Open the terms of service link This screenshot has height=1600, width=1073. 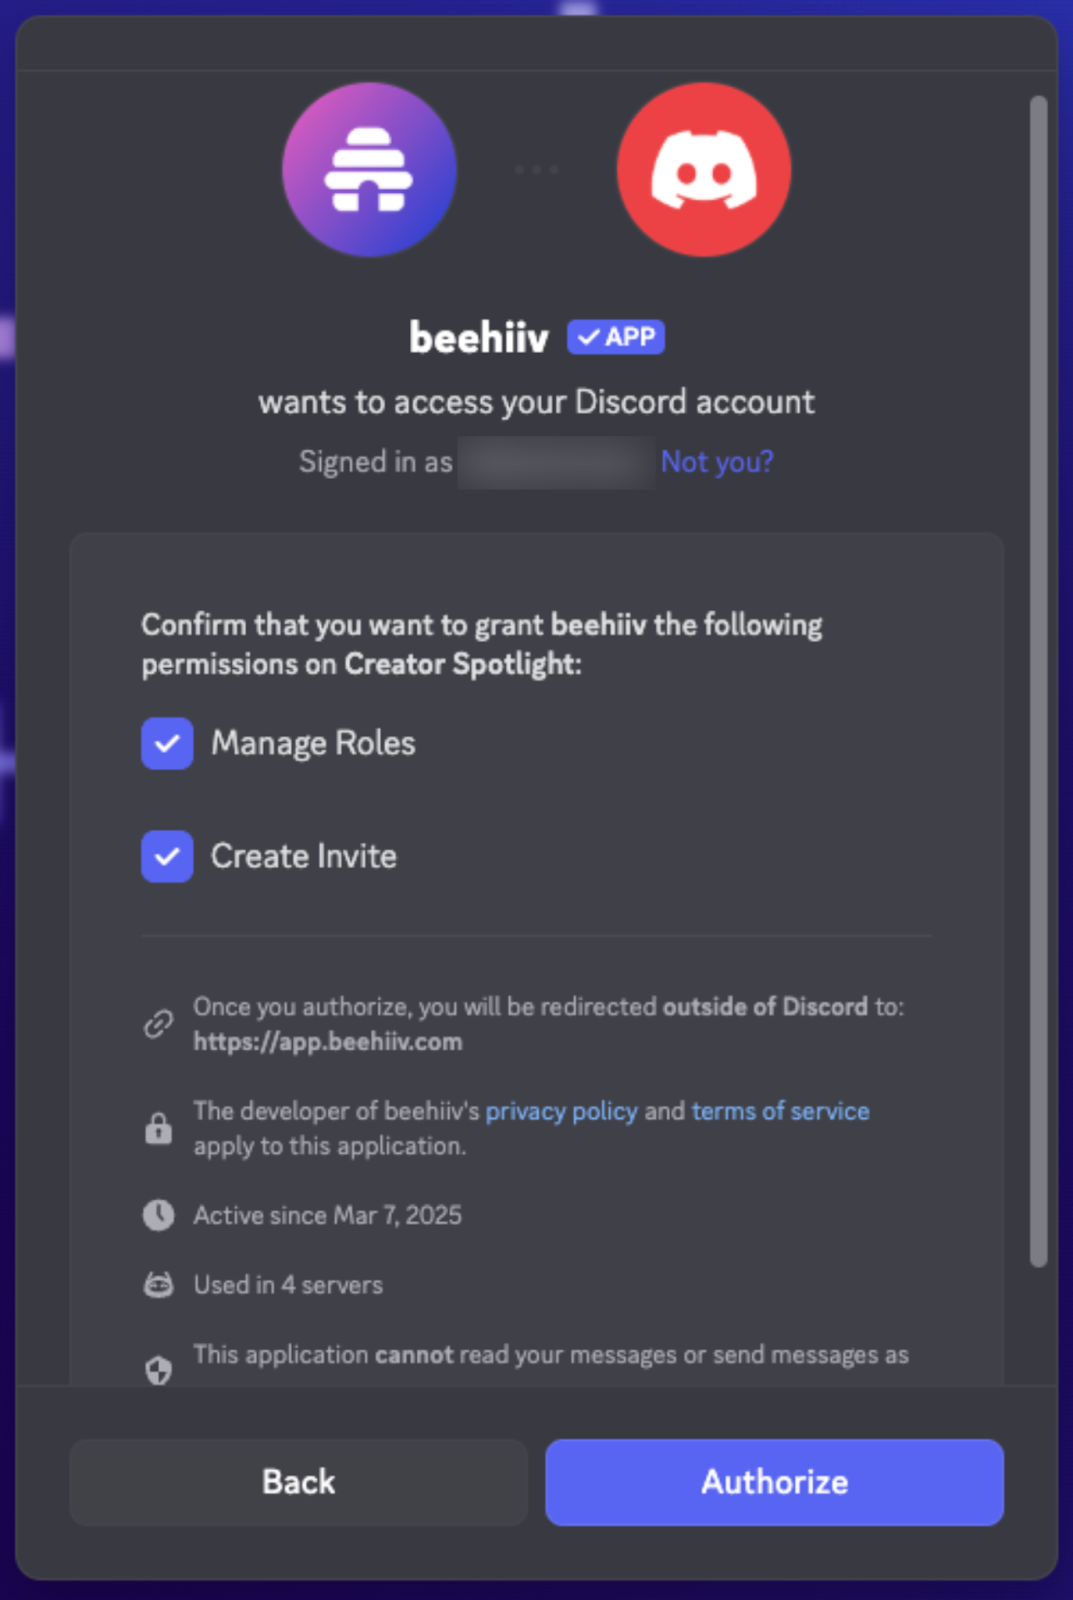click(x=780, y=1111)
